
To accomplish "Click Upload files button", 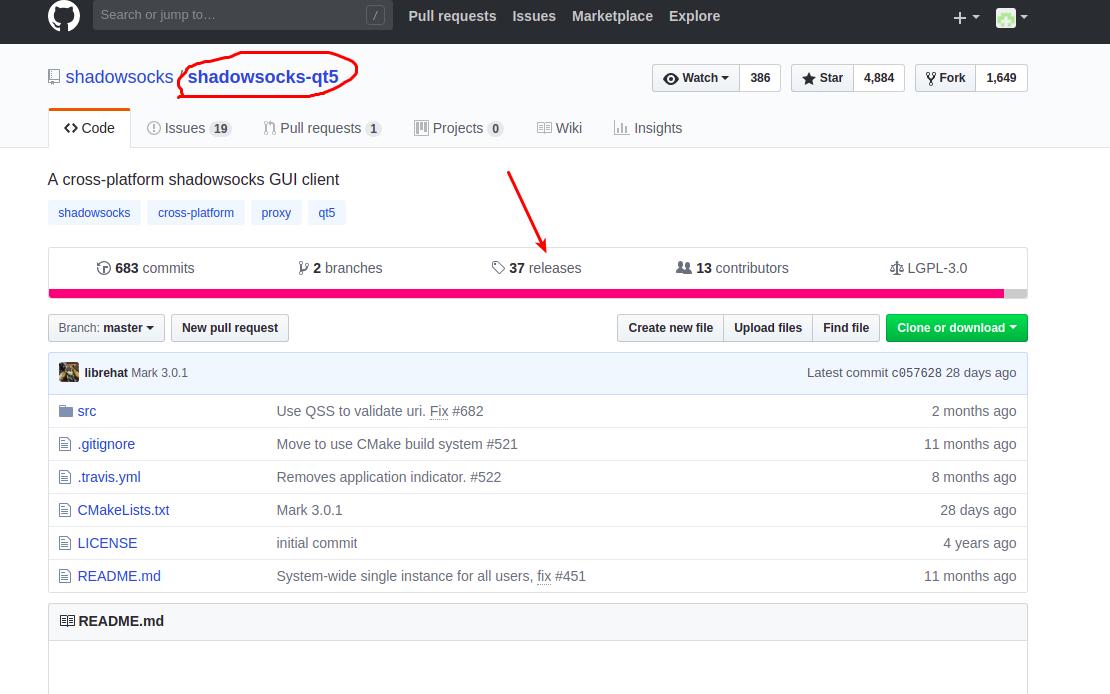I will [768, 328].
